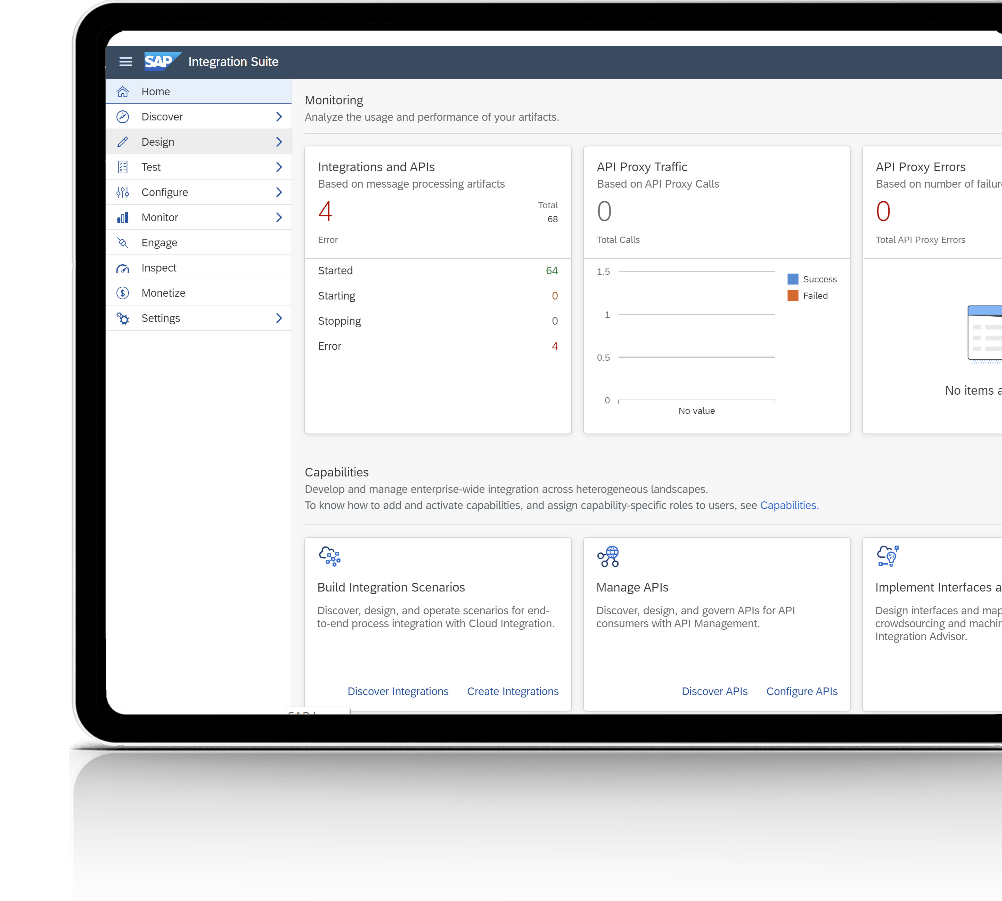The image size is (1002, 901).
Task: Click the Monetize dollar icon
Action: pos(123,293)
